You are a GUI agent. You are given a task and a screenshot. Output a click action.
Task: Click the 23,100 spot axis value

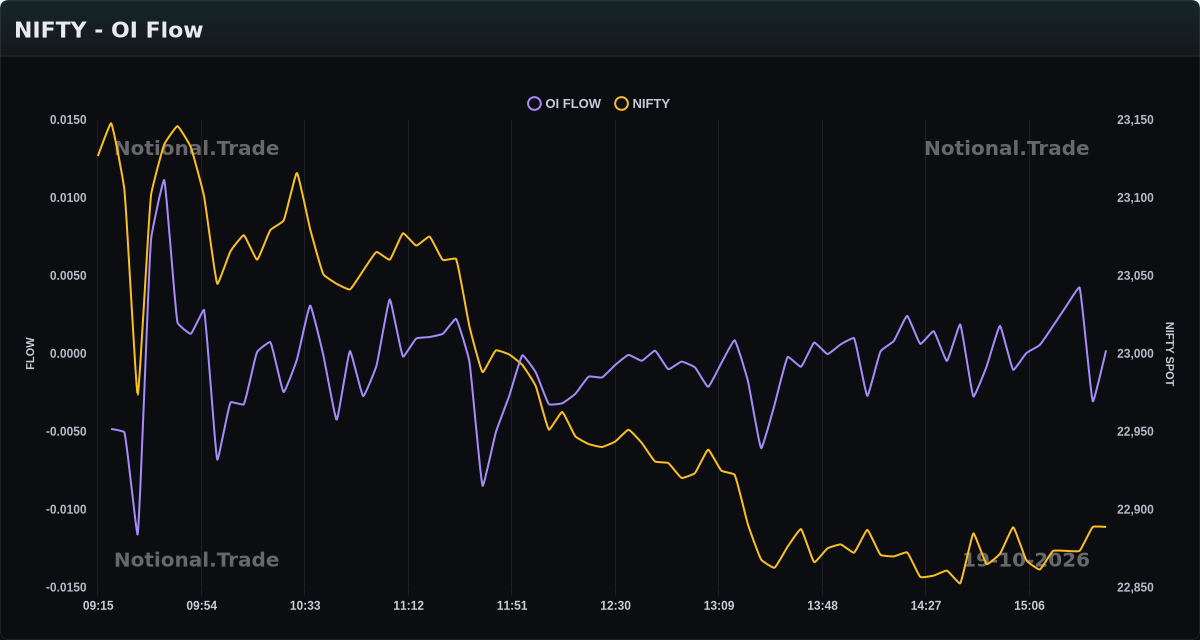coord(1135,198)
